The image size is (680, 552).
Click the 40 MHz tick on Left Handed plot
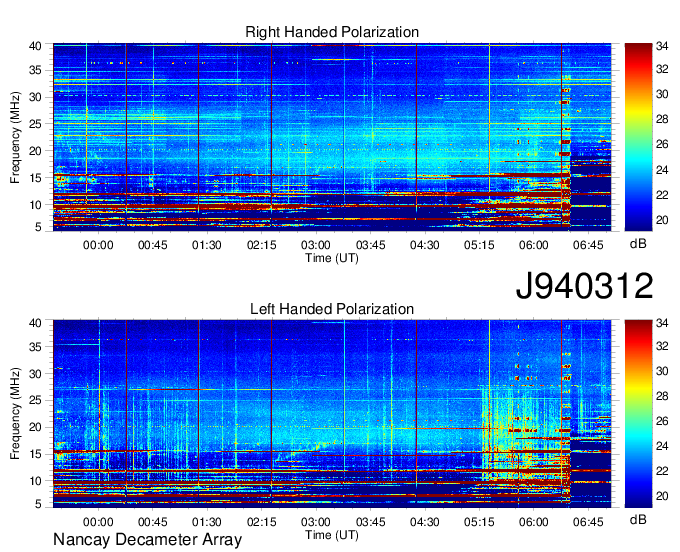click(35, 323)
